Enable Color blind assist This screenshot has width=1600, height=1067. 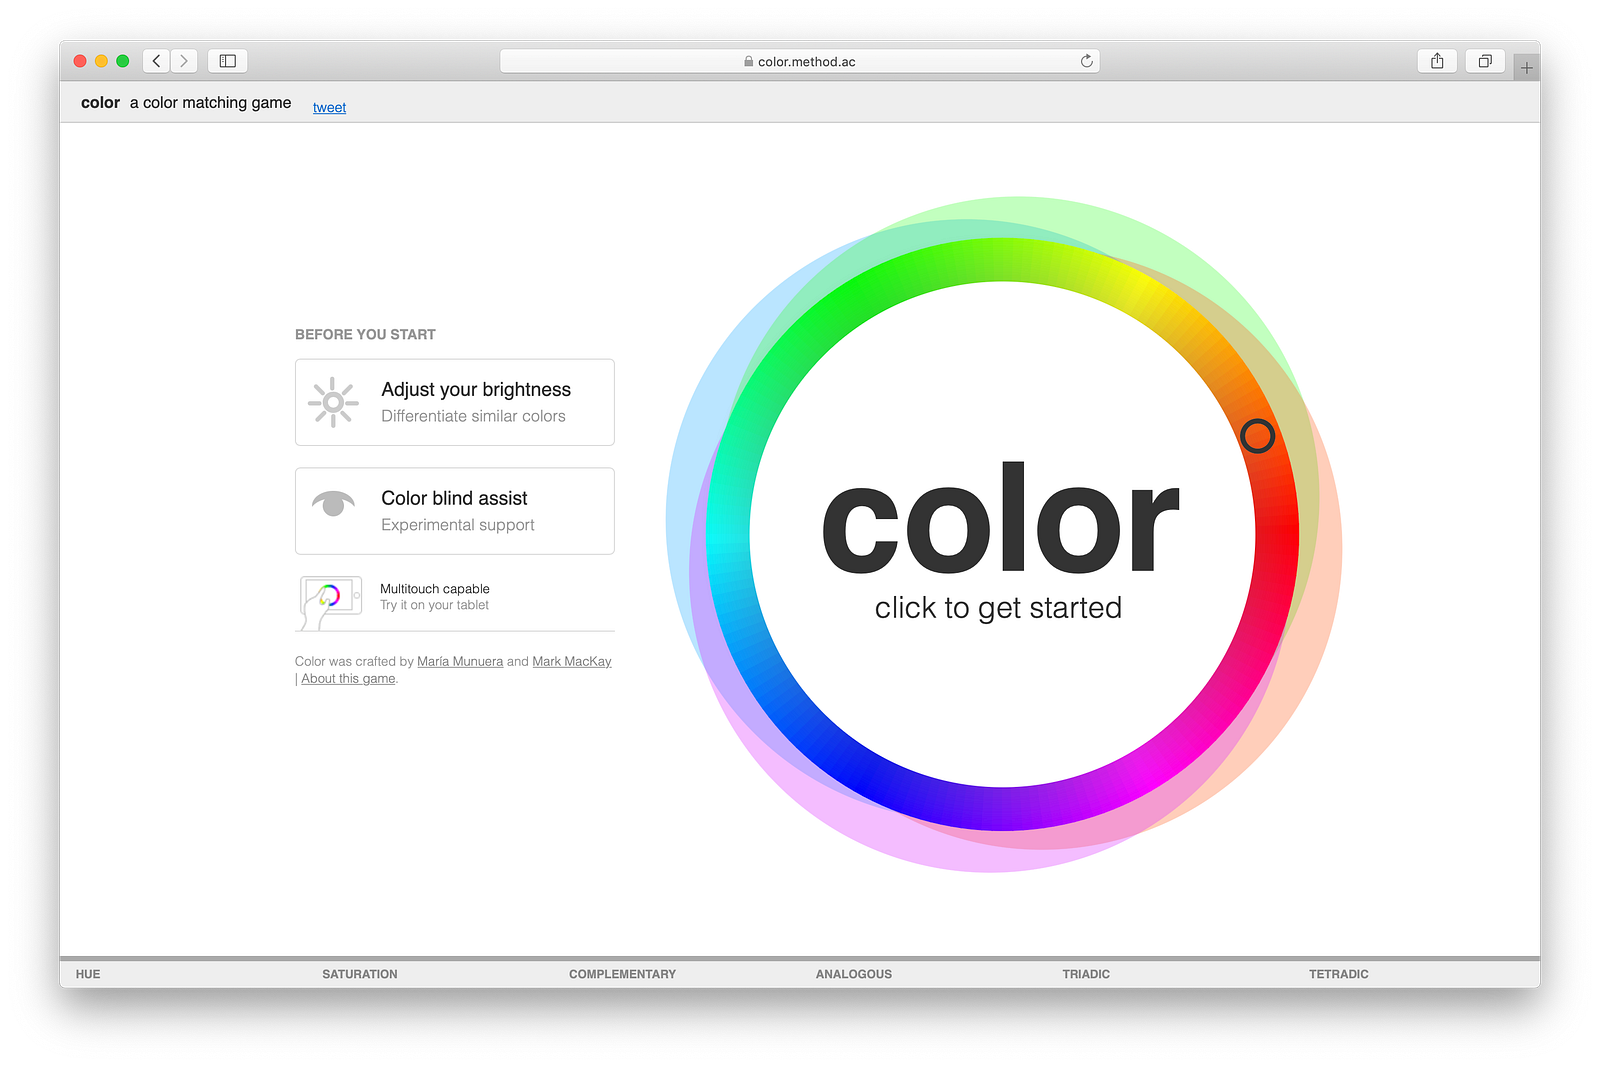pyautogui.click(x=455, y=511)
